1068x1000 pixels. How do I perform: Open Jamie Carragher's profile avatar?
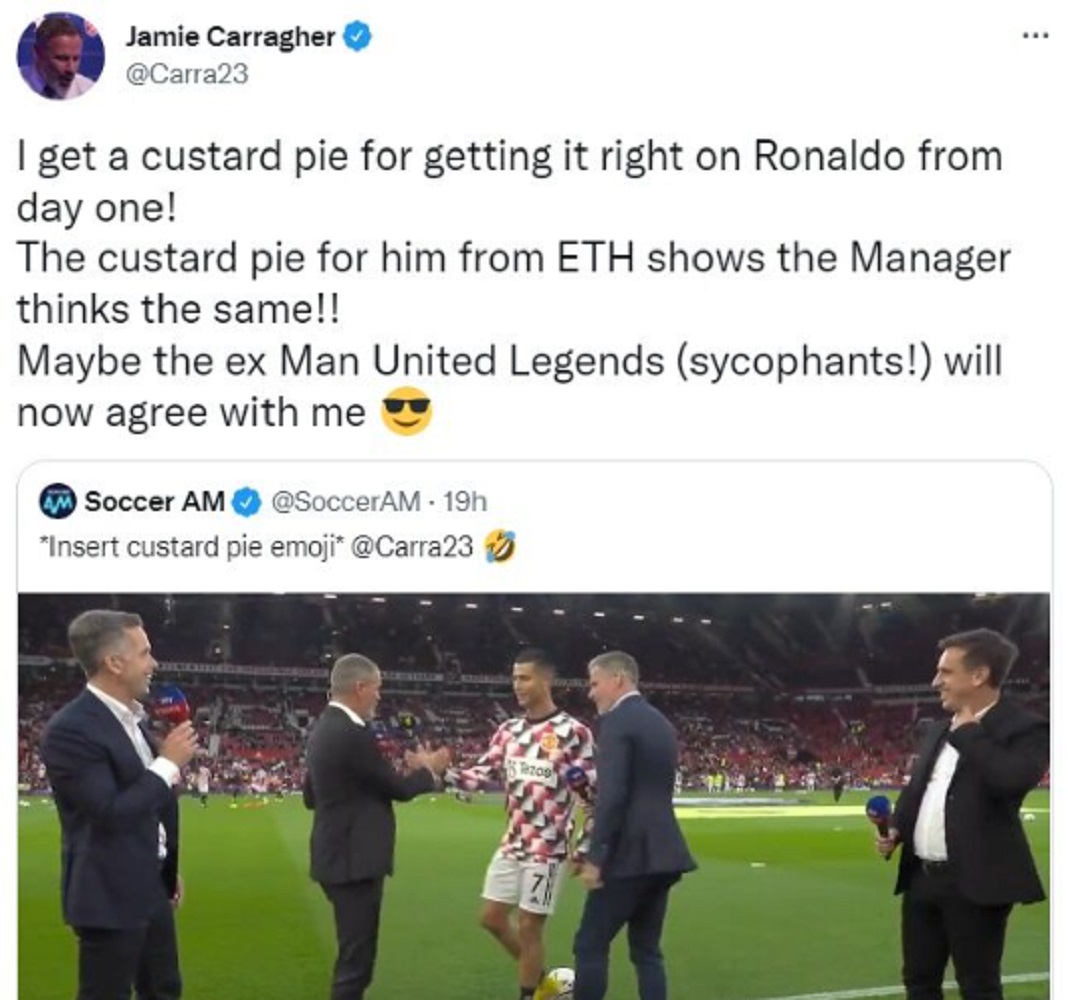tap(61, 56)
